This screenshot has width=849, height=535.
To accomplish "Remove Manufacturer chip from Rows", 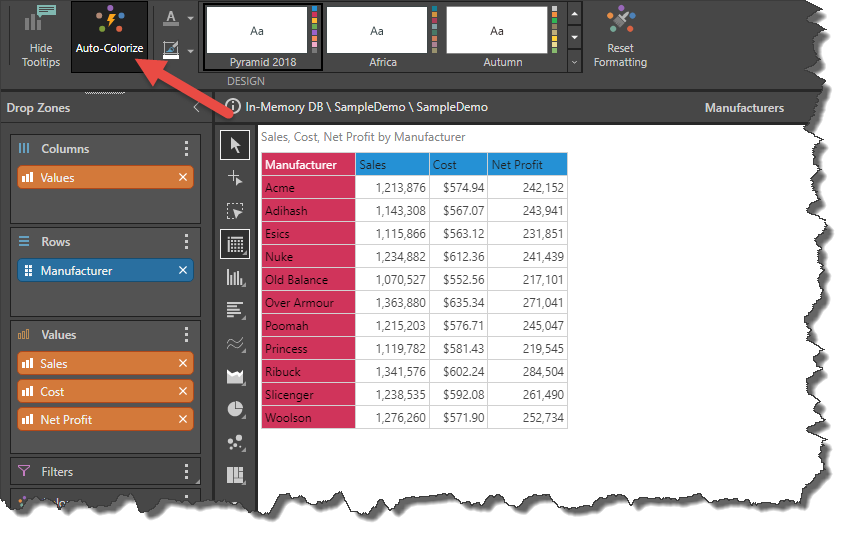I will (183, 270).
